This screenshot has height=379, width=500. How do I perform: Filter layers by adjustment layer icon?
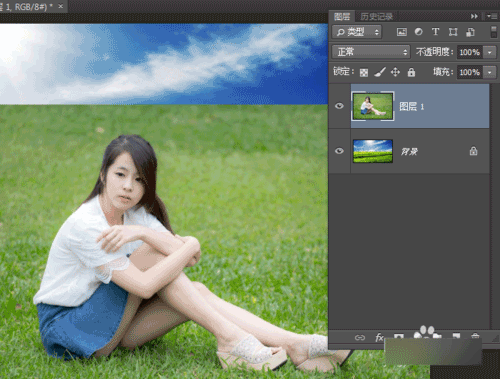(x=419, y=32)
